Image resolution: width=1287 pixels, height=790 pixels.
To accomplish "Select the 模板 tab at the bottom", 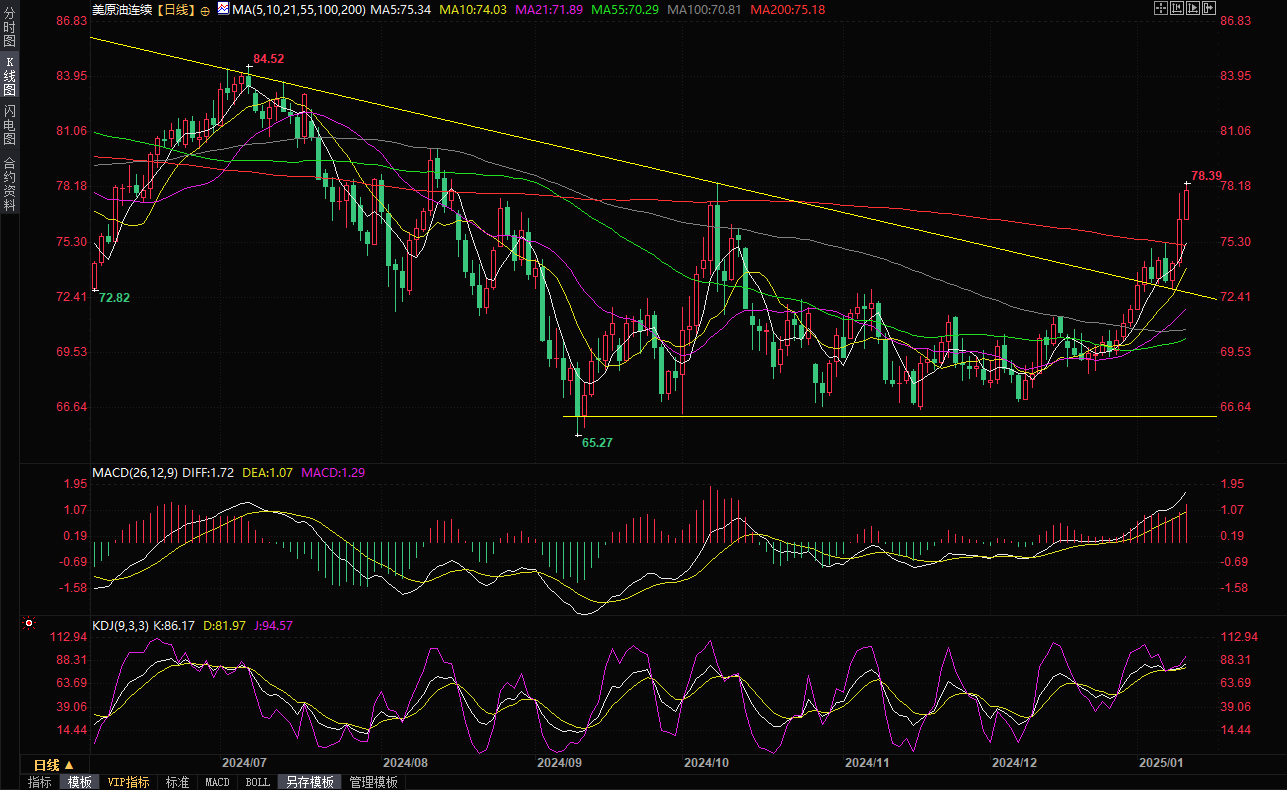I will (x=79, y=782).
